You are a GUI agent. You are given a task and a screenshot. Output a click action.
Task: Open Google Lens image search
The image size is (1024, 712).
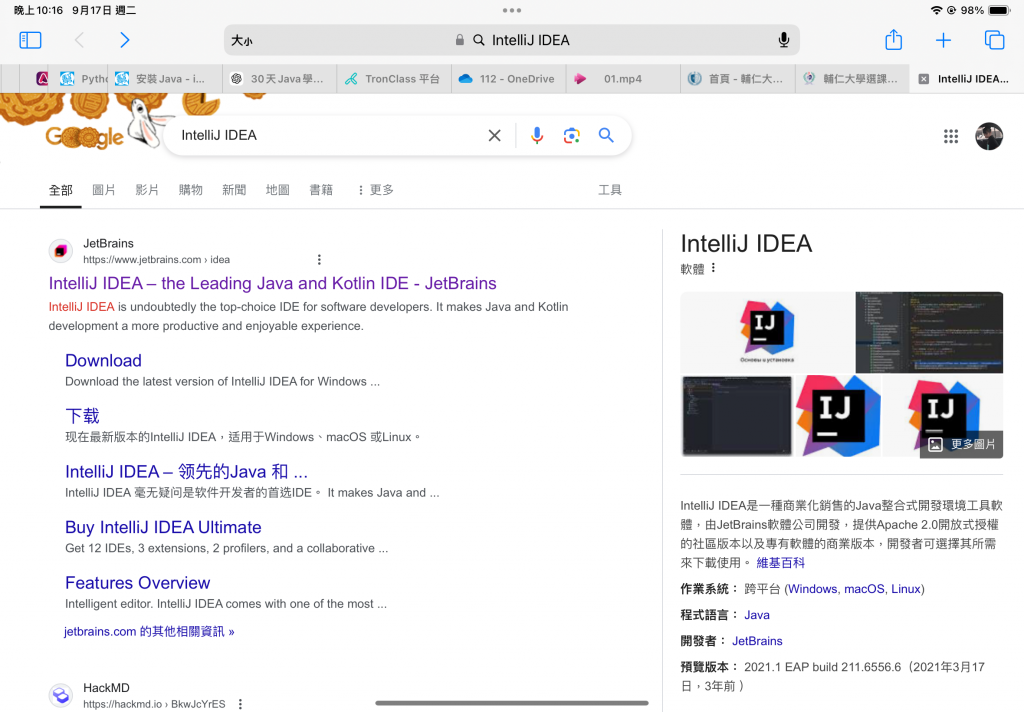pos(571,135)
